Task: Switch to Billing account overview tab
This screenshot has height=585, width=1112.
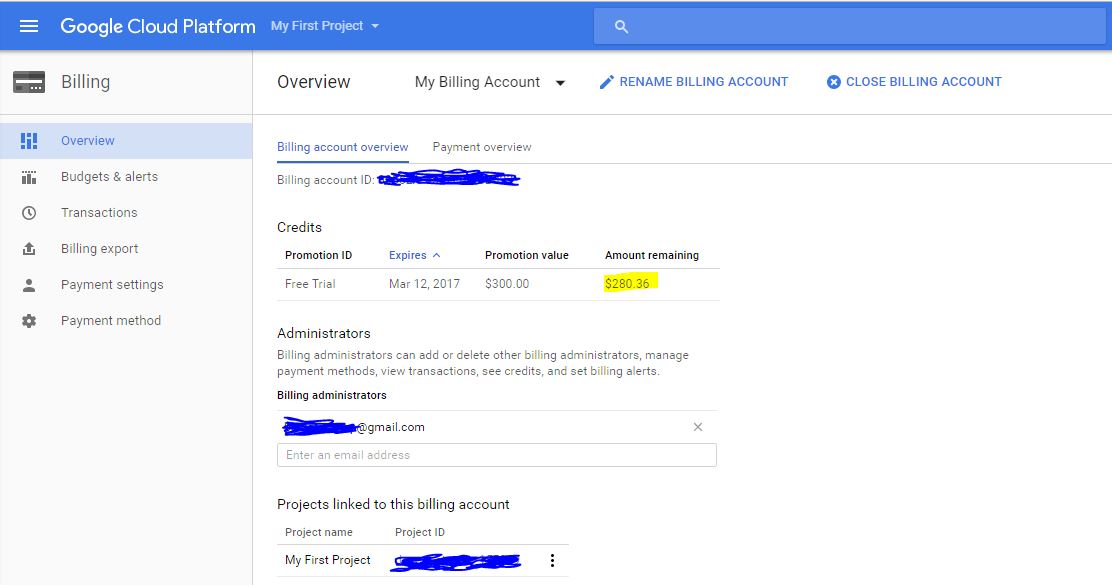Action: coord(343,147)
